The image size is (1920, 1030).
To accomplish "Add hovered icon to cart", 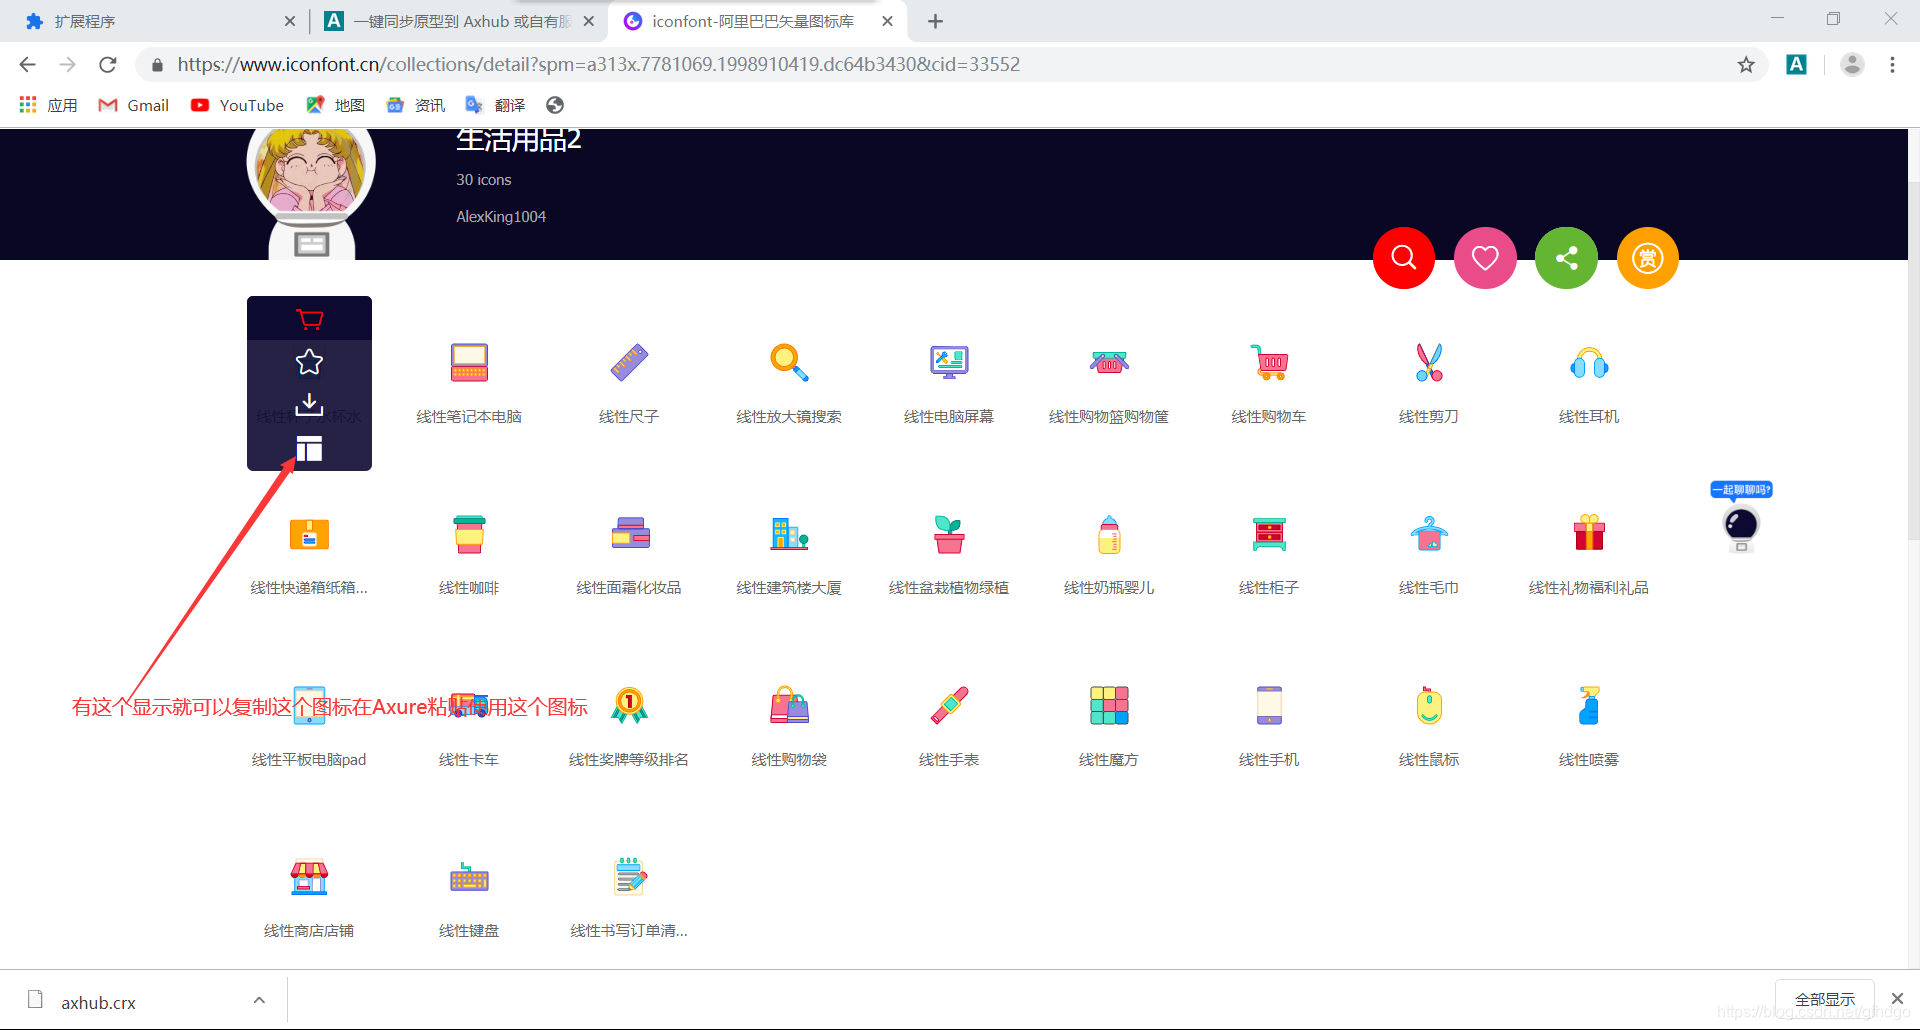I will (310, 319).
